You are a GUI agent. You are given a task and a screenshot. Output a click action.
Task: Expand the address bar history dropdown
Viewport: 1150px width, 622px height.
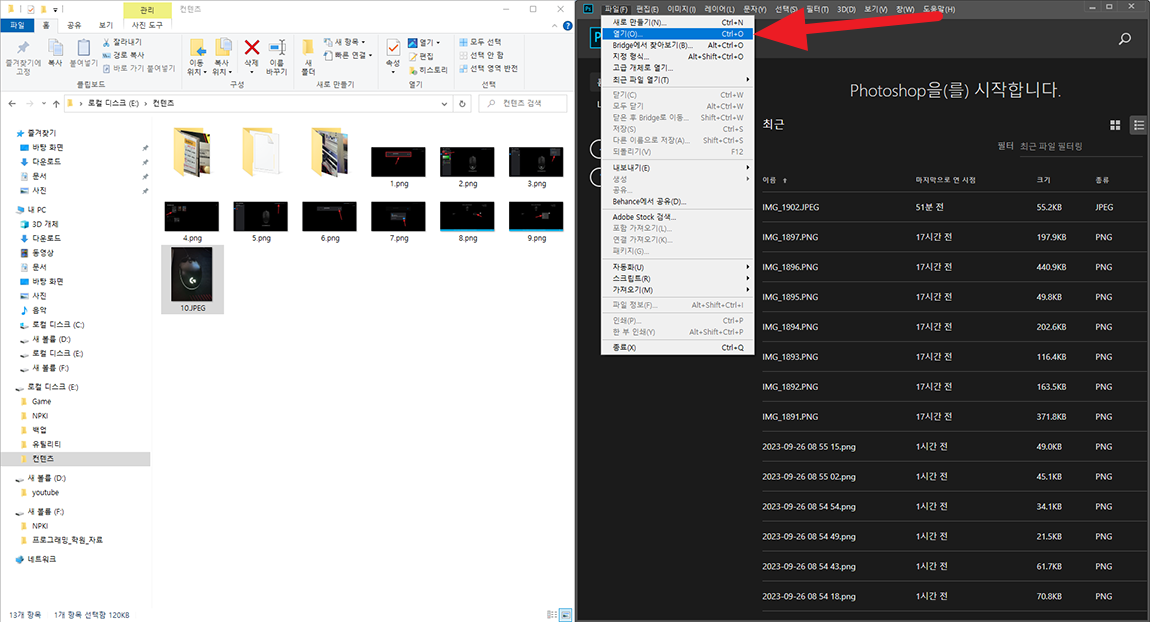click(444, 103)
